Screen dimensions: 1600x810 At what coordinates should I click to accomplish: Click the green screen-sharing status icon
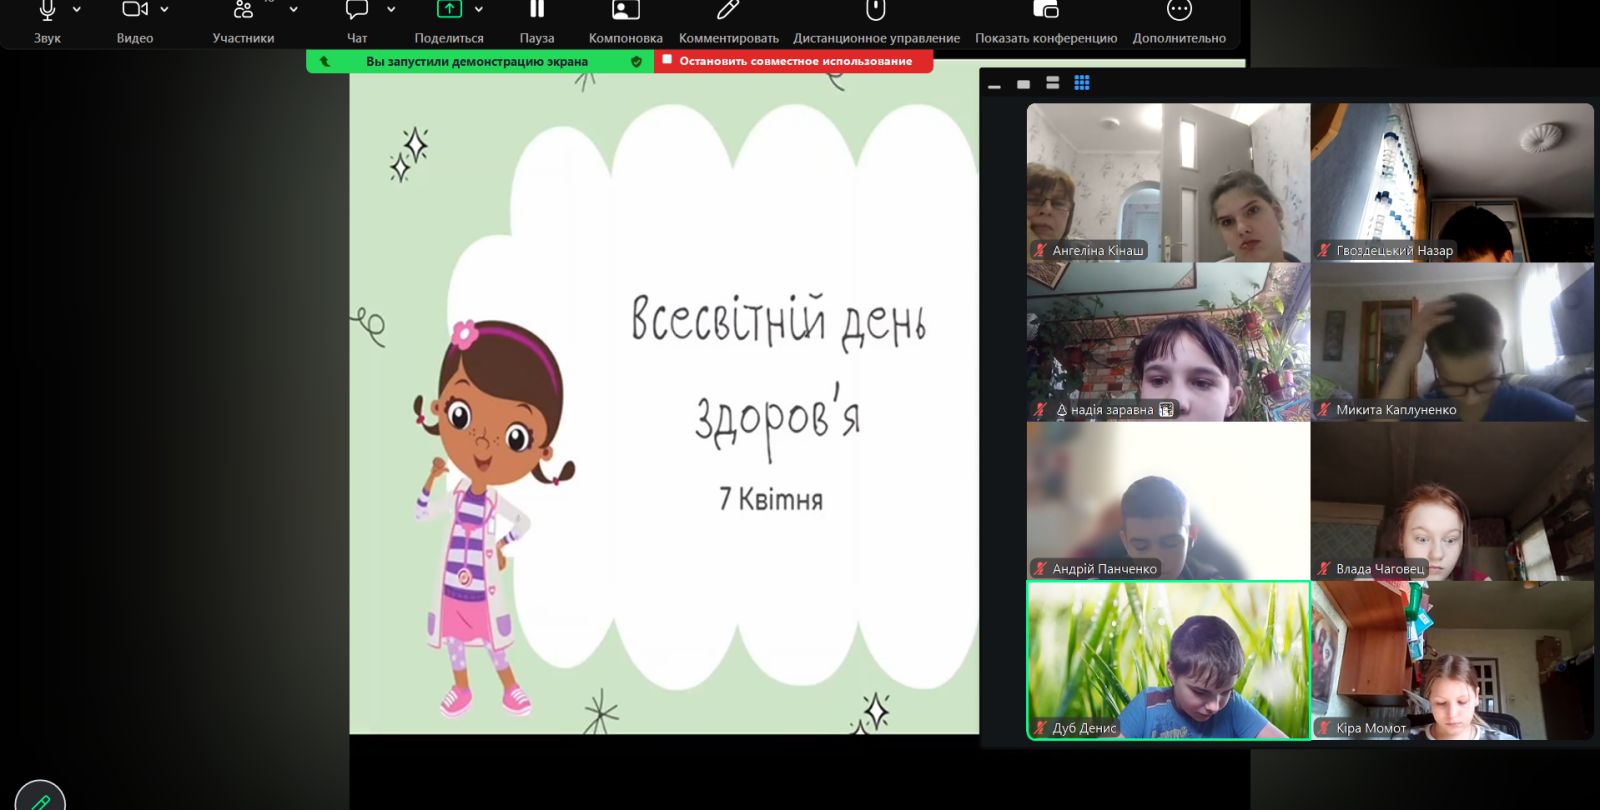(324, 62)
